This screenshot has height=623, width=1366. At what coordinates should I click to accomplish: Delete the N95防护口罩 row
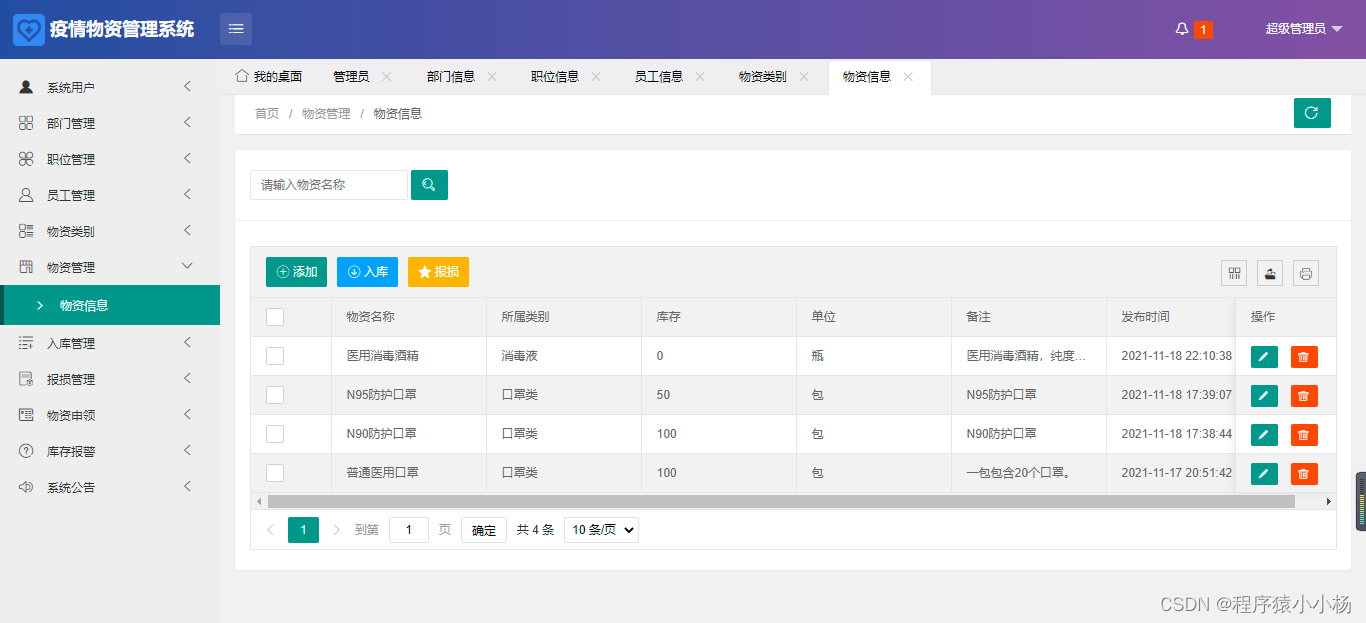pyautogui.click(x=1304, y=396)
